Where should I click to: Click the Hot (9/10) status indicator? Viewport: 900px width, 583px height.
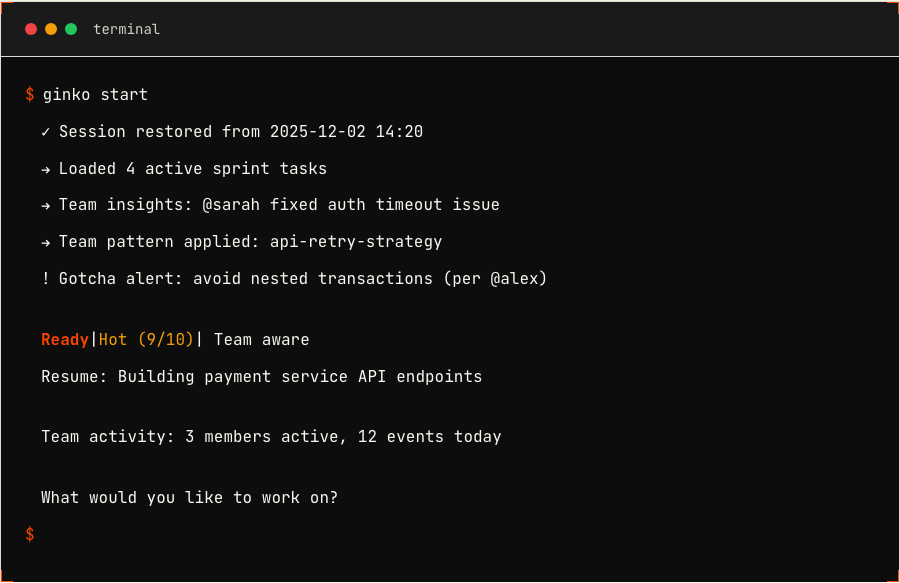click(147, 340)
